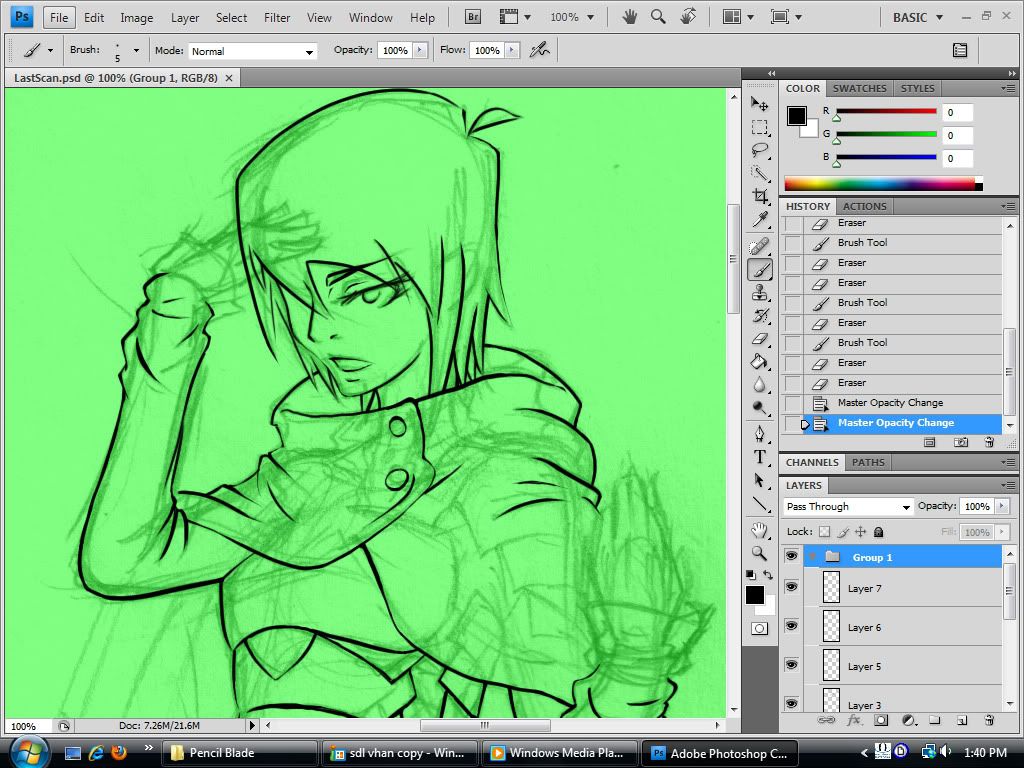Select the Crop tool

click(x=760, y=196)
